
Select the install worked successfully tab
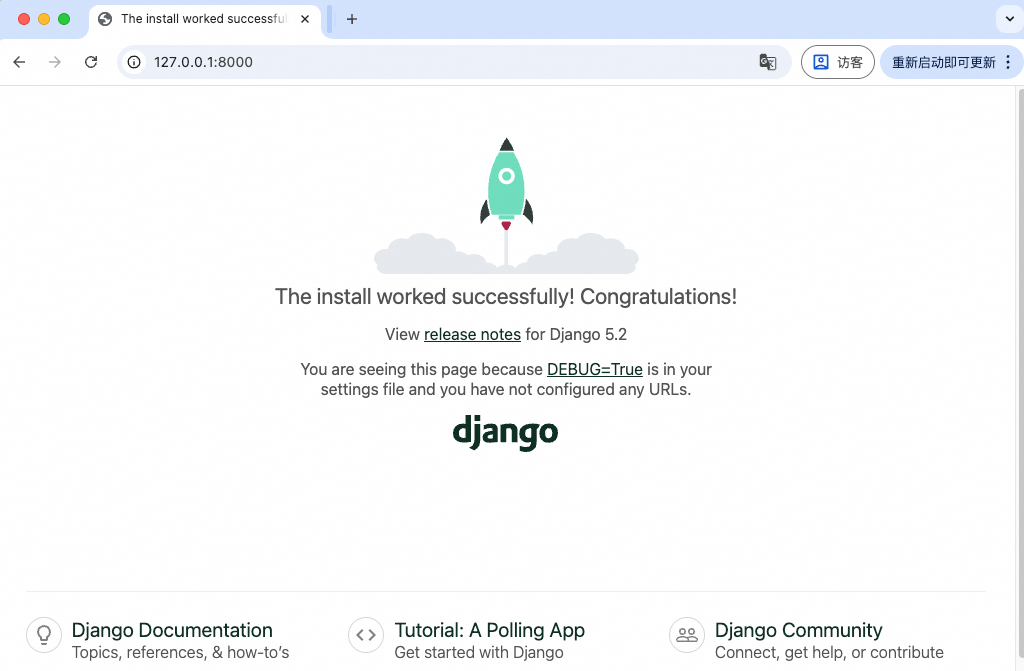(204, 19)
